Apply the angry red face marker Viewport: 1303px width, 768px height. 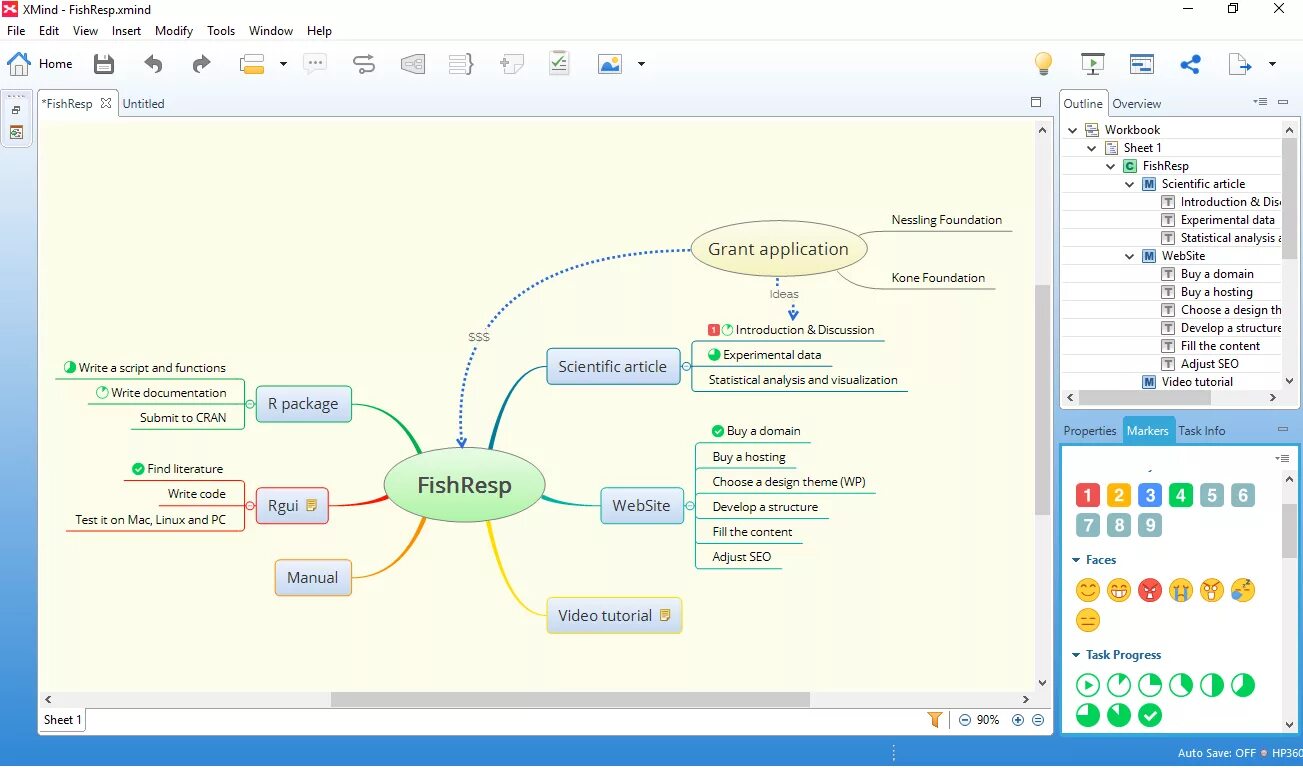(1150, 590)
